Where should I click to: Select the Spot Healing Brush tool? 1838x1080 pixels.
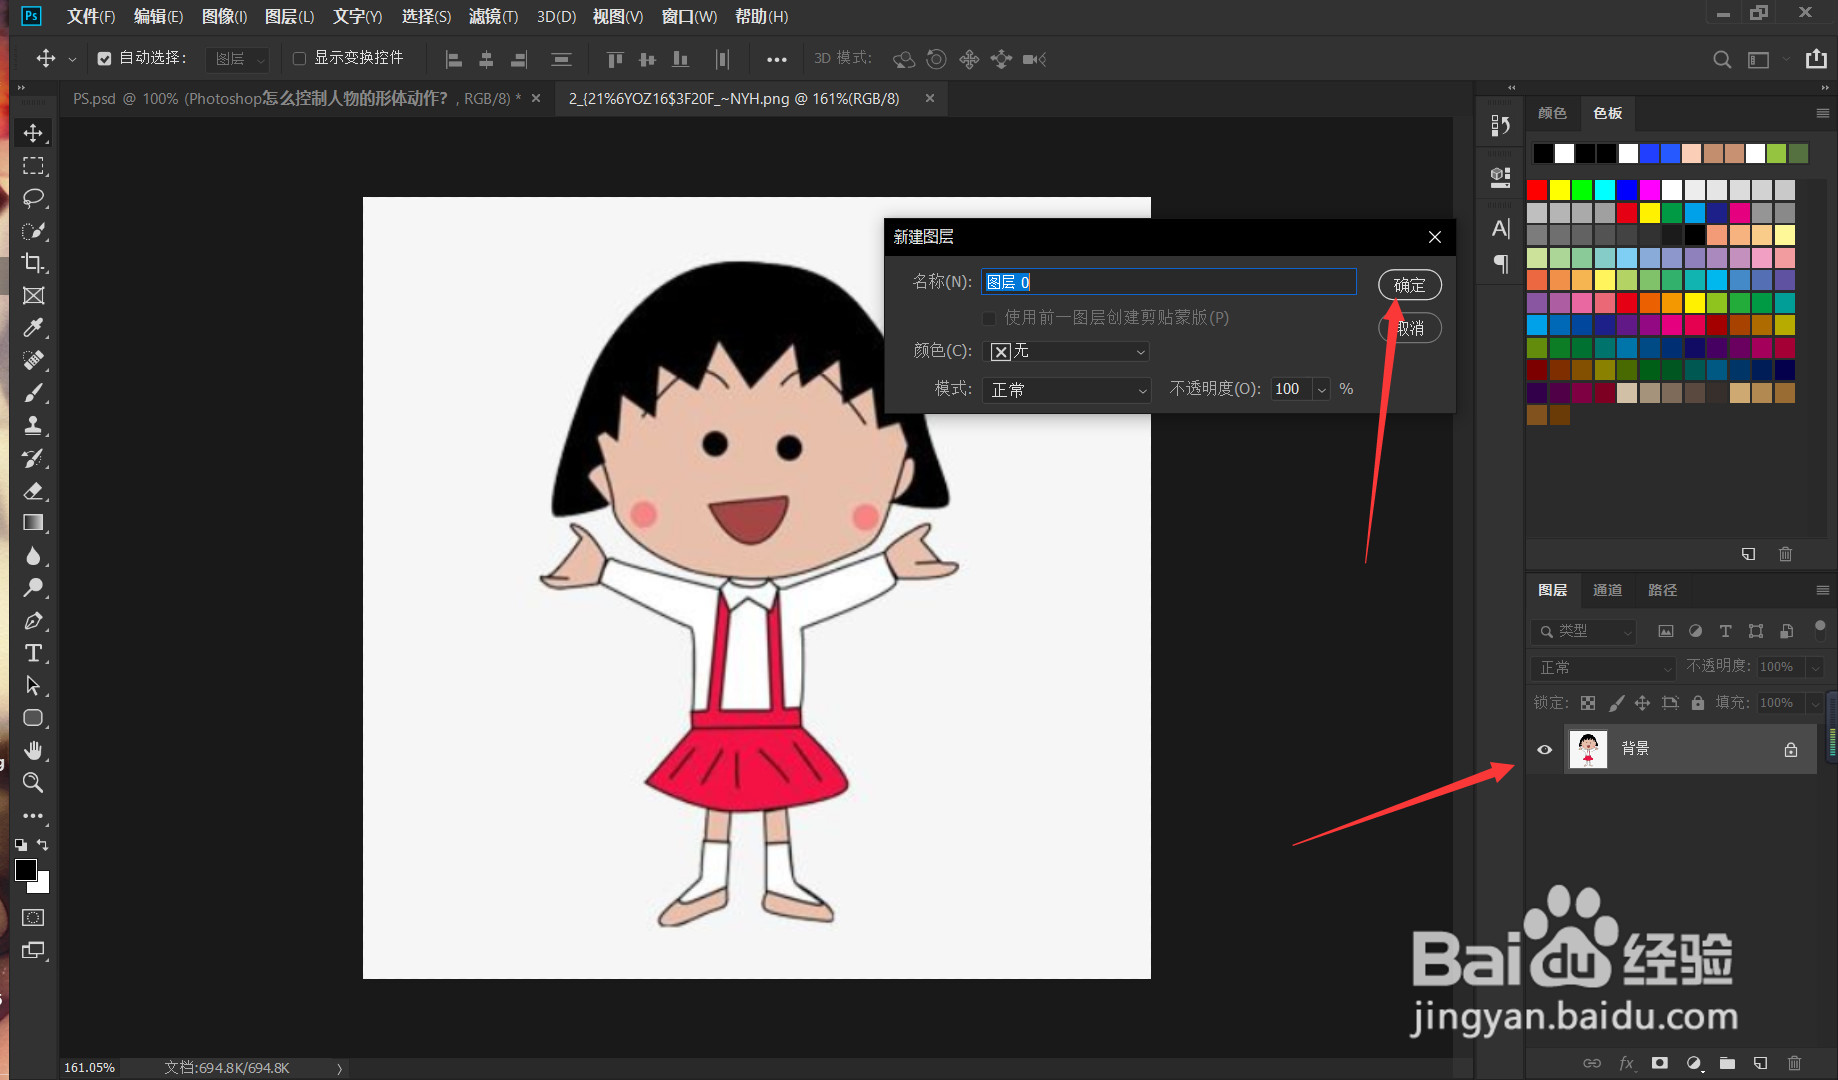[x=33, y=360]
